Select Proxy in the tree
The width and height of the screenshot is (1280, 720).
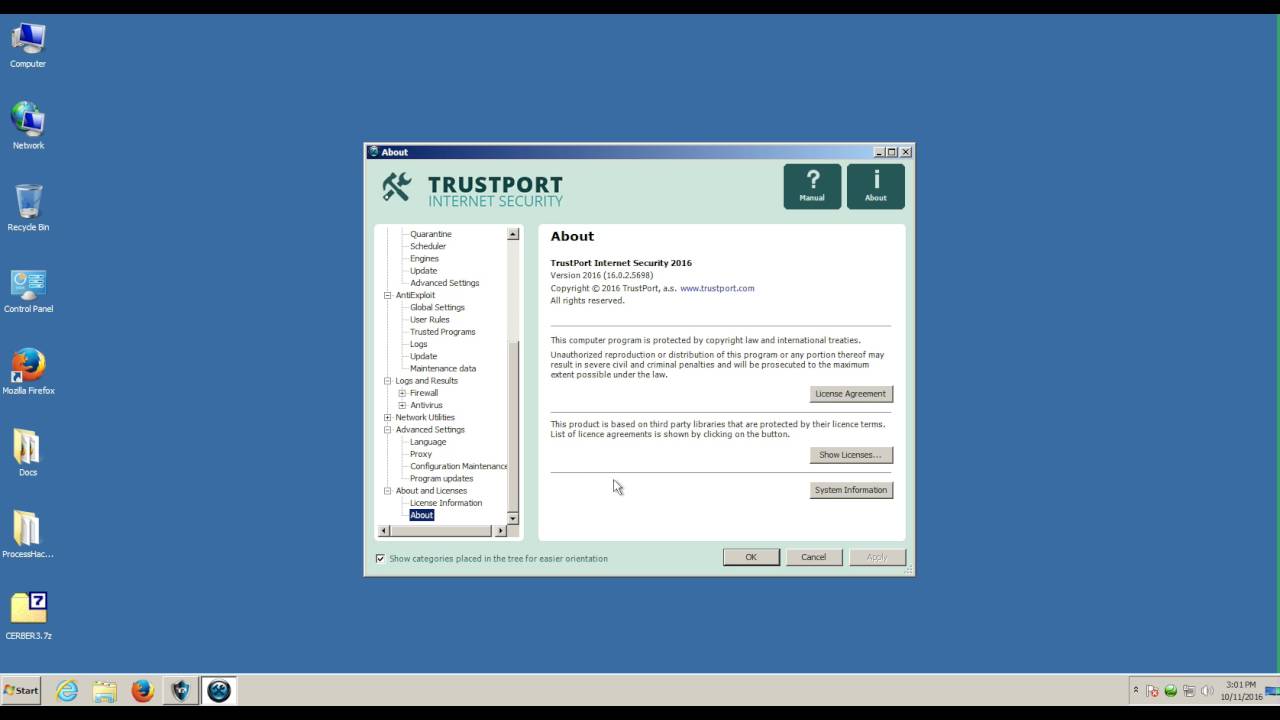coord(421,454)
